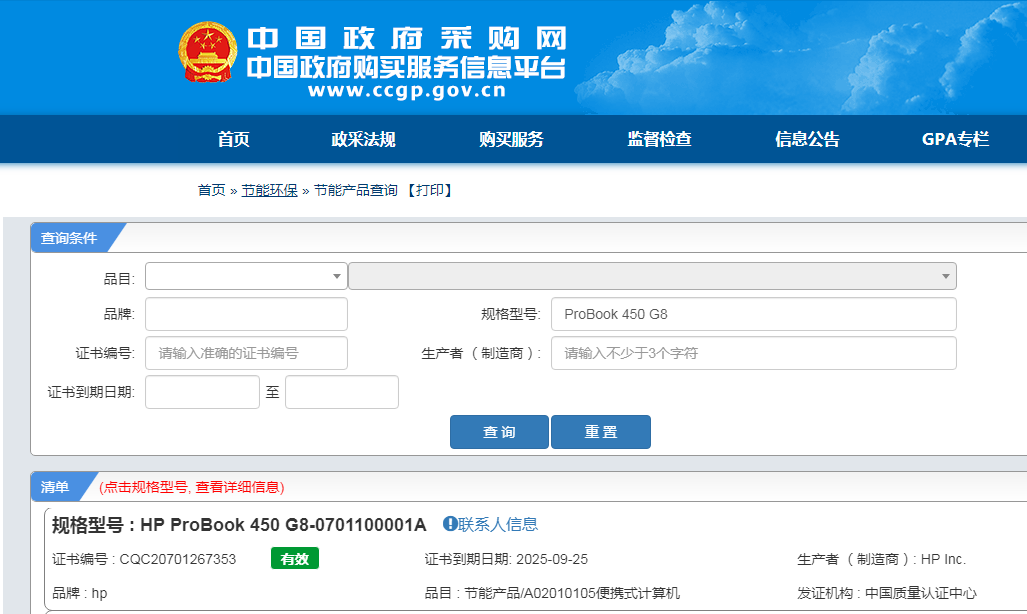Click the info icon beside 联系人信息
This screenshot has width=1027, height=614.
click(x=450, y=524)
